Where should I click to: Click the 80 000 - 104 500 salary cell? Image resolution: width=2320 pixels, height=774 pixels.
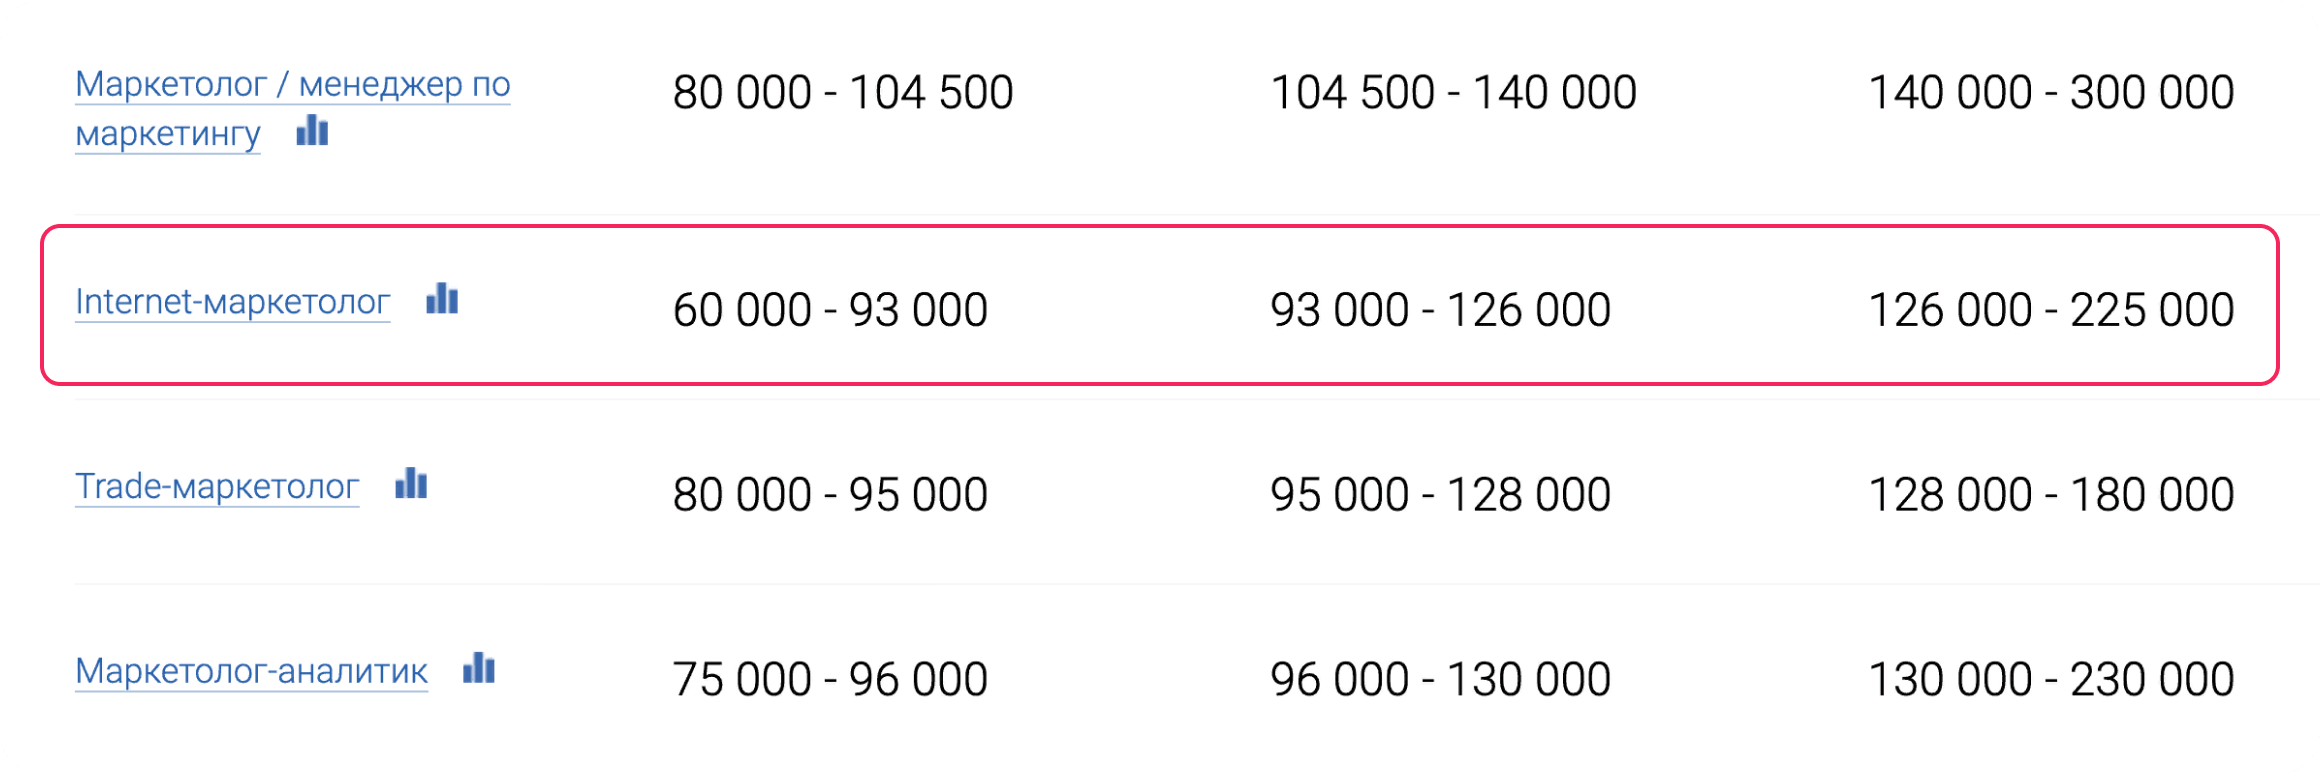[842, 93]
